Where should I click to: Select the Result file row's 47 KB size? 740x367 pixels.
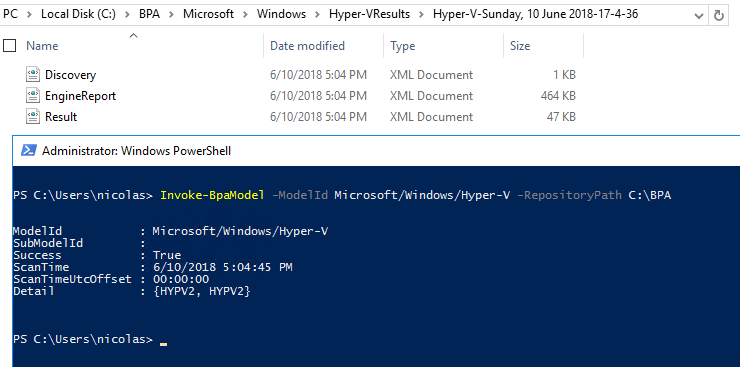click(x=561, y=117)
